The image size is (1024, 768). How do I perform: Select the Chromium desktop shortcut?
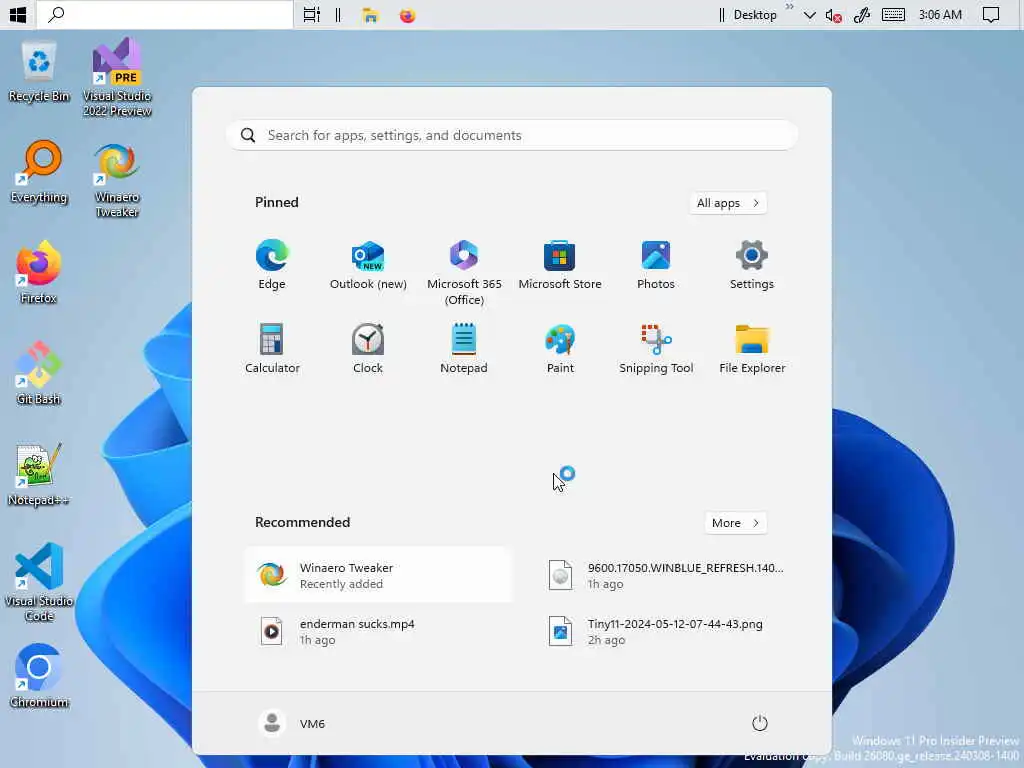pyautogui.click(x=39, y=677)
